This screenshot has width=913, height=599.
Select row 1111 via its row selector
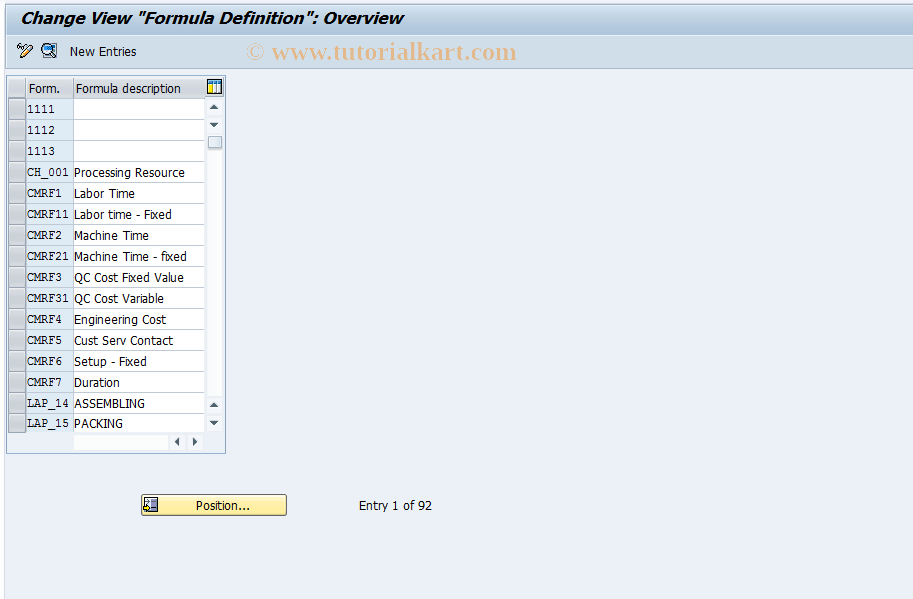coord(17,109)
